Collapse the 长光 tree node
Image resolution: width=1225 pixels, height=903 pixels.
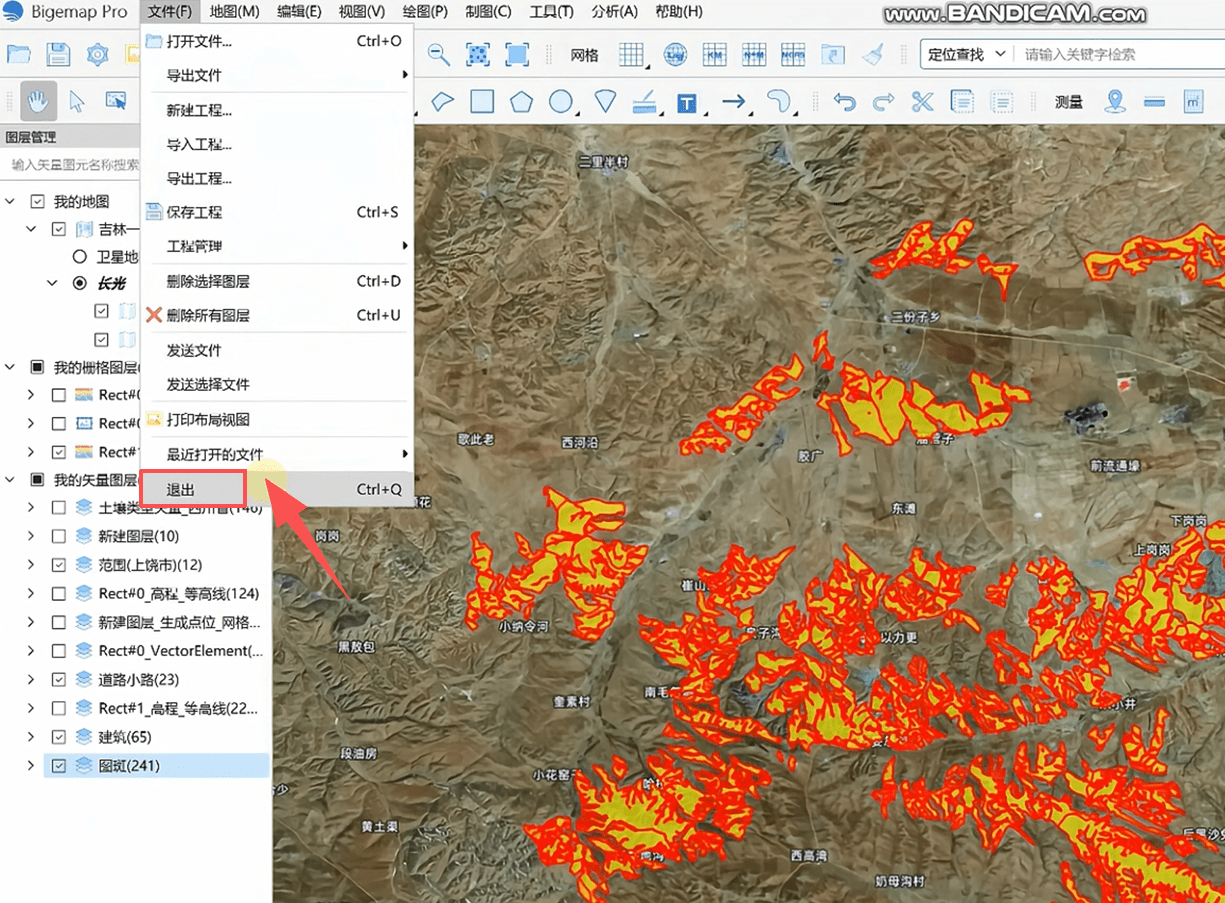tap(52, 283)
